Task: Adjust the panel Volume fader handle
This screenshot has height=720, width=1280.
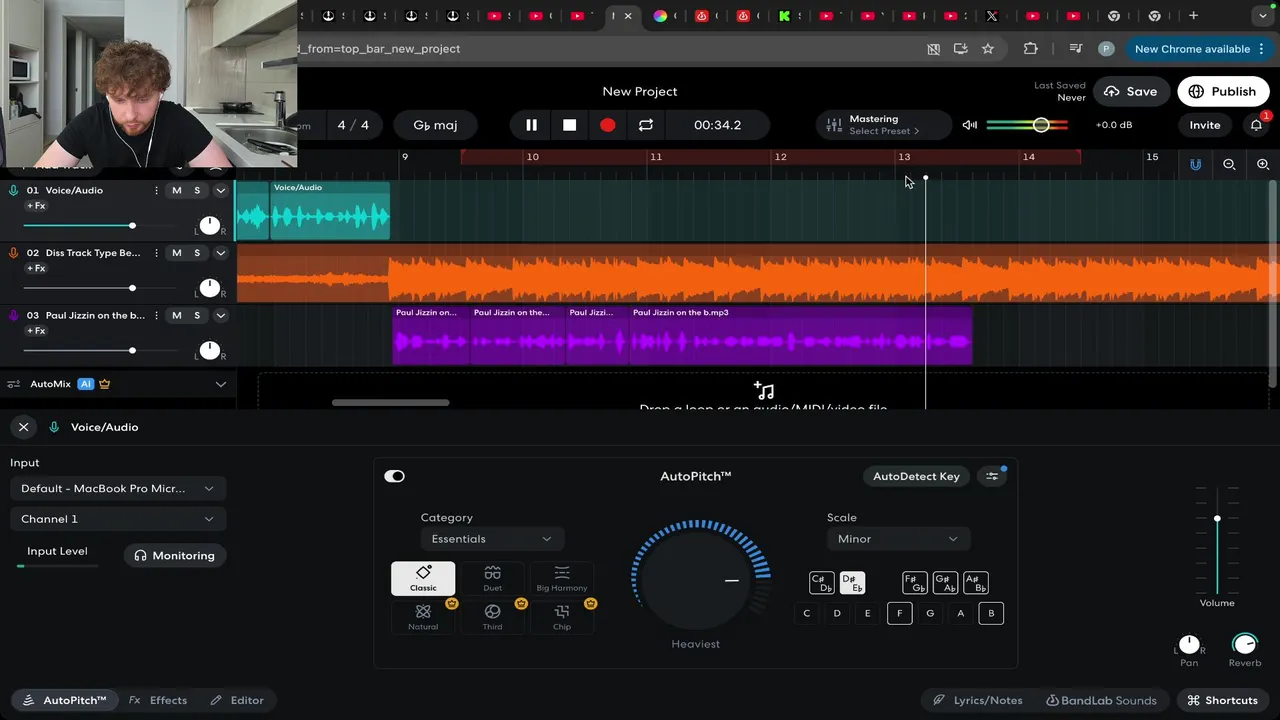Action: tap(1217, 518)
